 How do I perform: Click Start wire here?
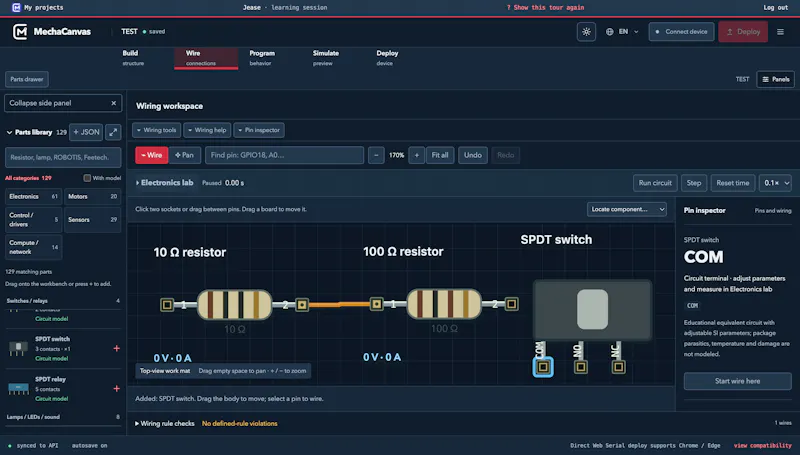pos(737,381)
